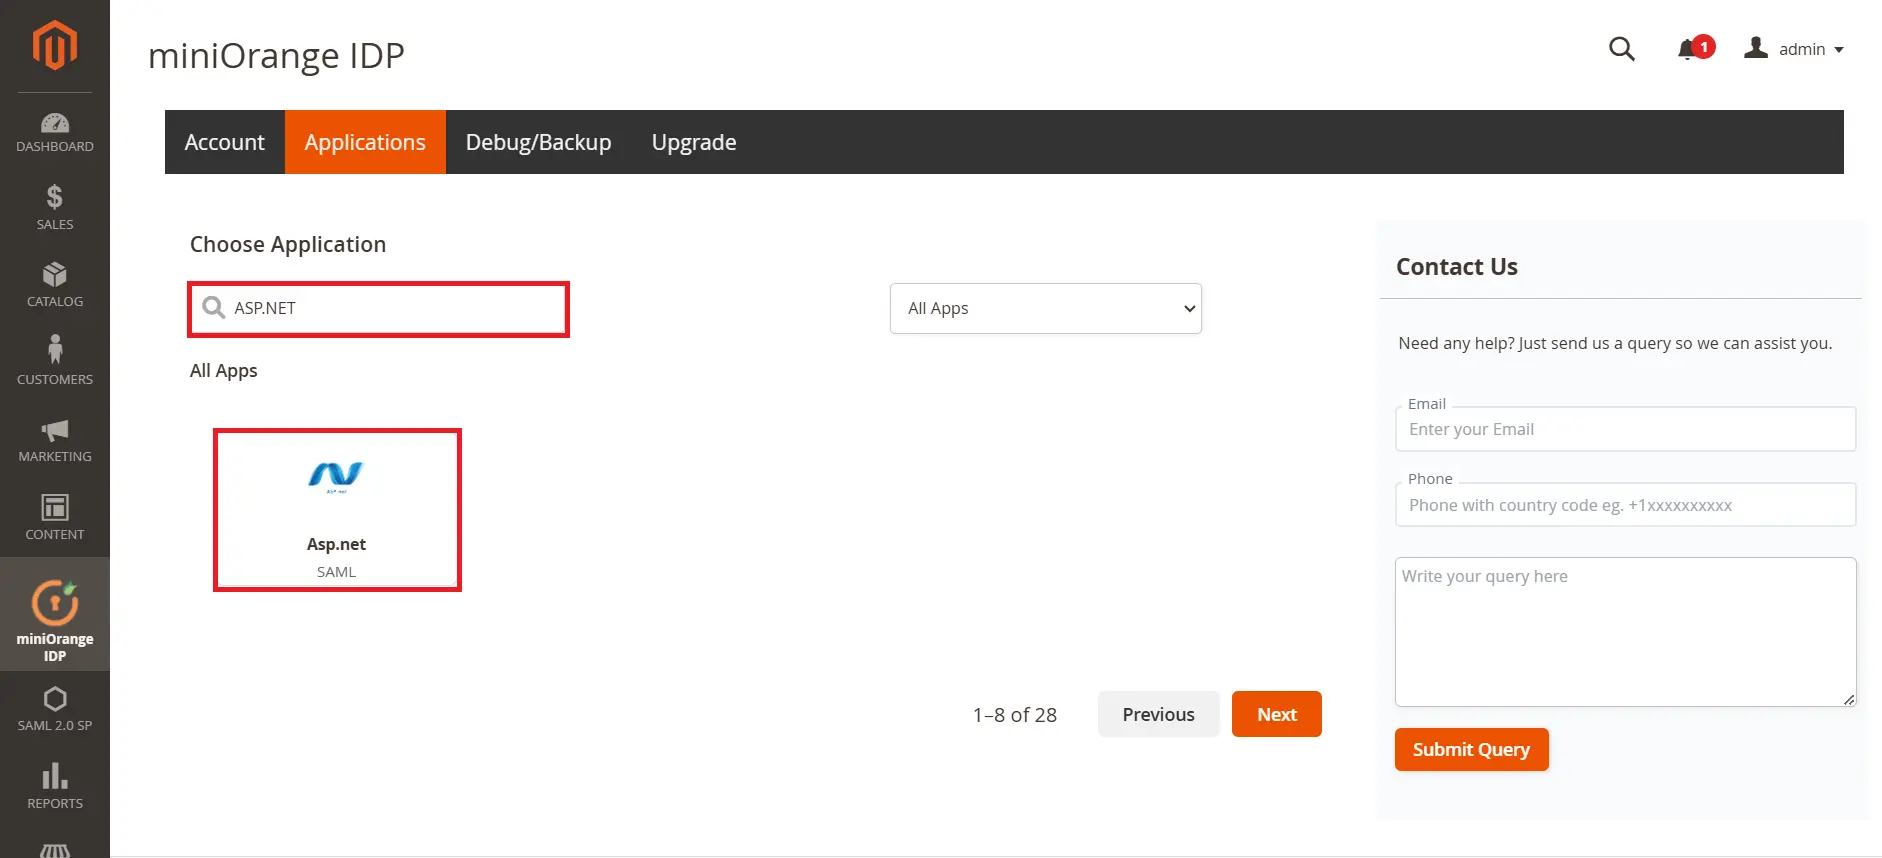Click the Phone input field
This screenshot has width=1882, height=858.
pos(1625,505)
